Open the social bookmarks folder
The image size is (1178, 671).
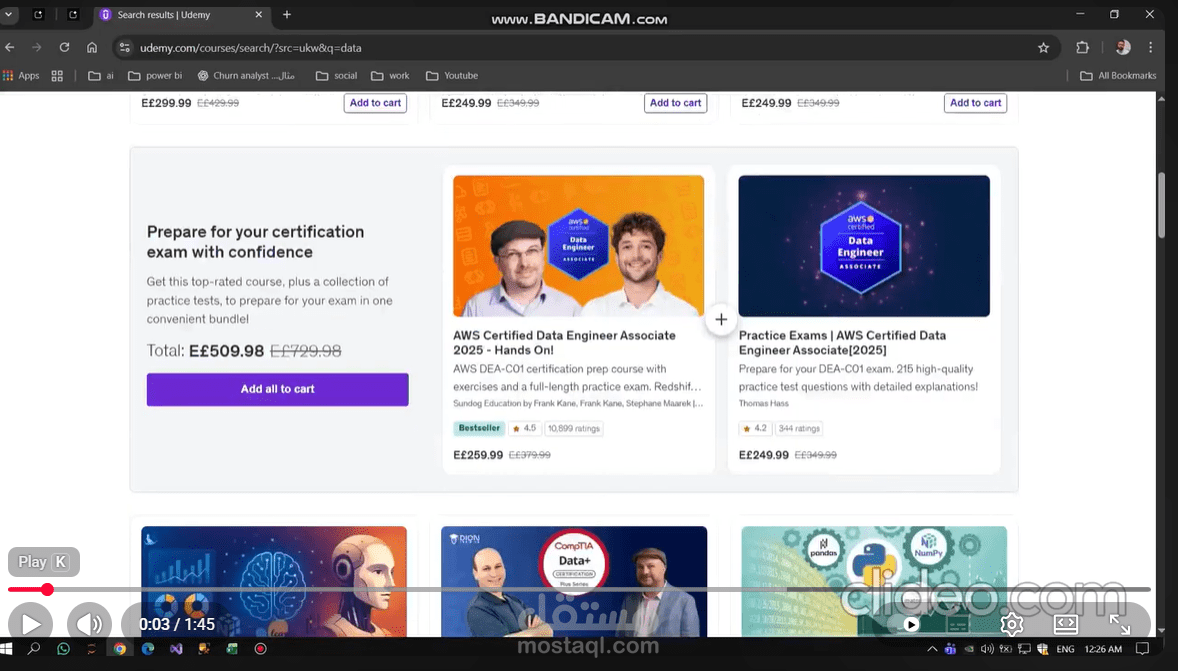[x=337, y=75]
